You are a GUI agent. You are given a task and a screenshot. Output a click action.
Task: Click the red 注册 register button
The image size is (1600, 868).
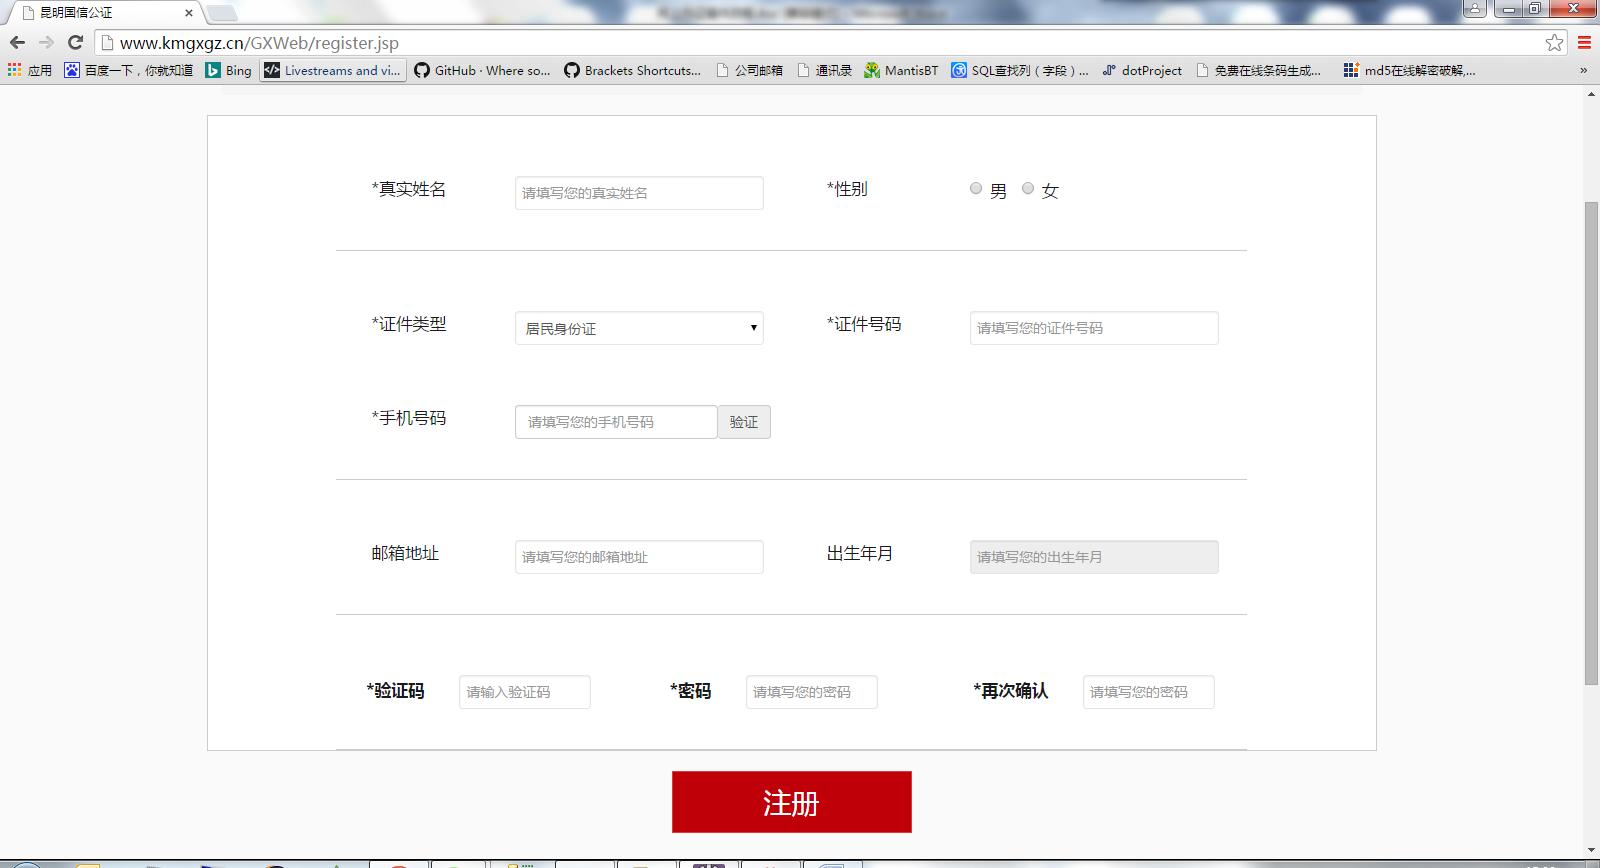[791, 802]
